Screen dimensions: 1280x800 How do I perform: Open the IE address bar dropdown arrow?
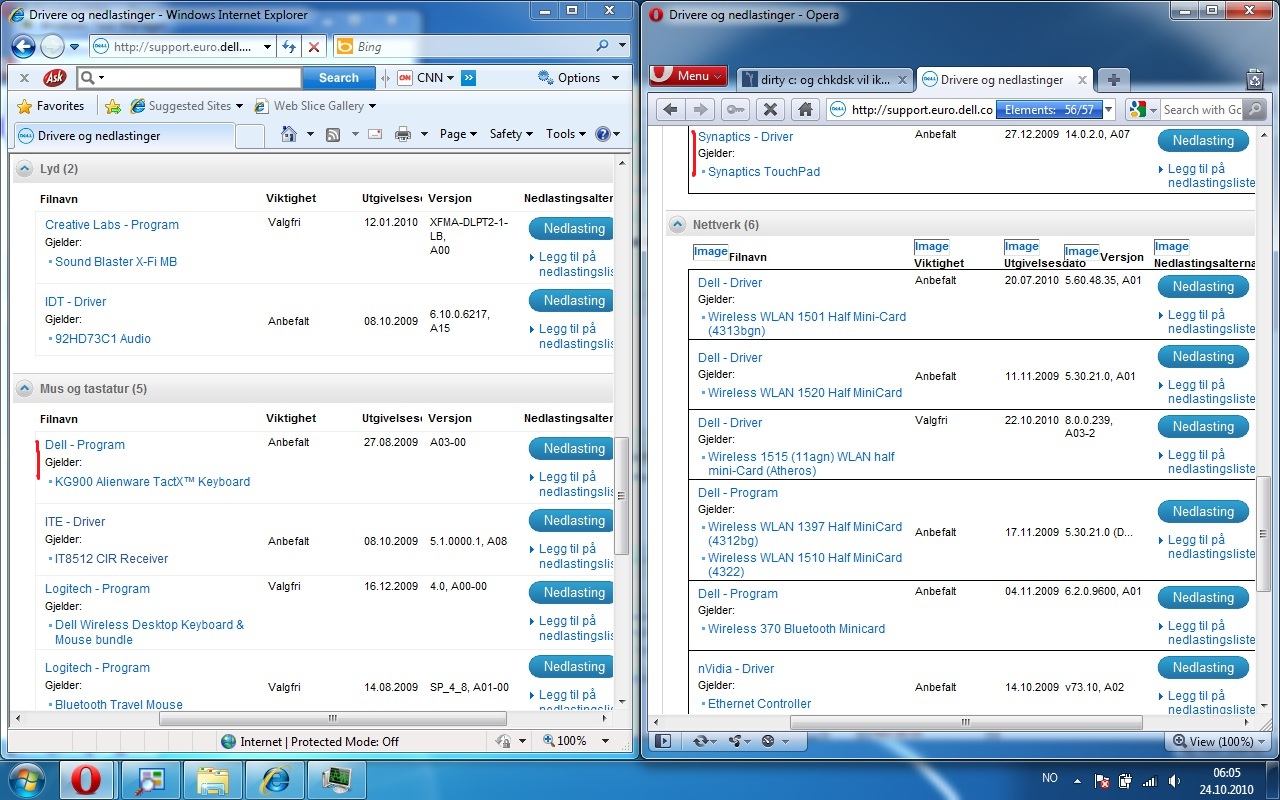(267, 47)
